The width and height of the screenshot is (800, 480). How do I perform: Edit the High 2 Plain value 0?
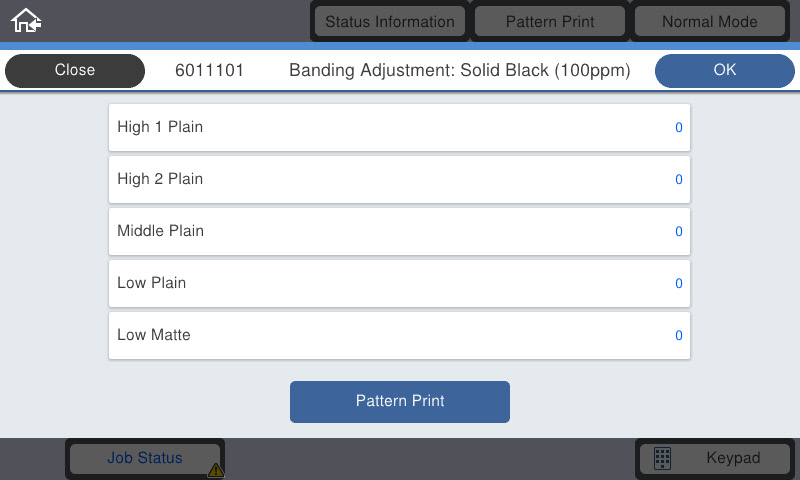(x=679, y=180)
